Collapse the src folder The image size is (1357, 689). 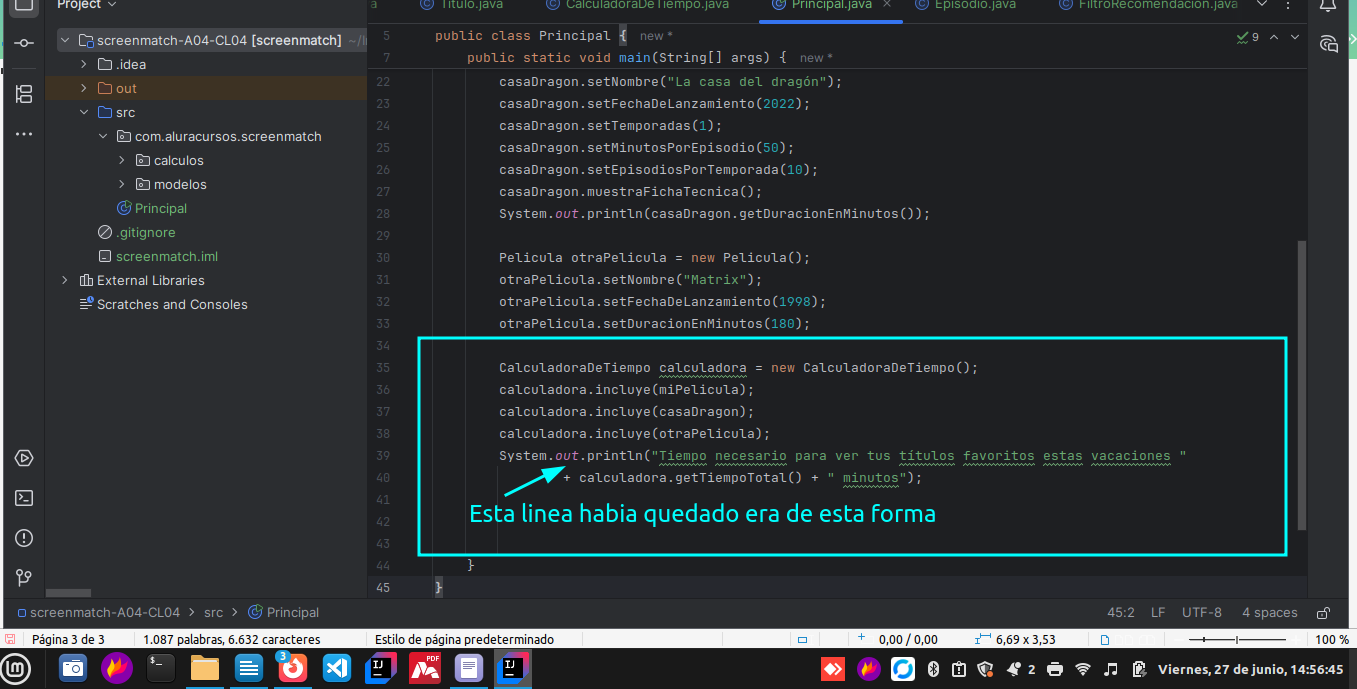(x=85, y=112)
